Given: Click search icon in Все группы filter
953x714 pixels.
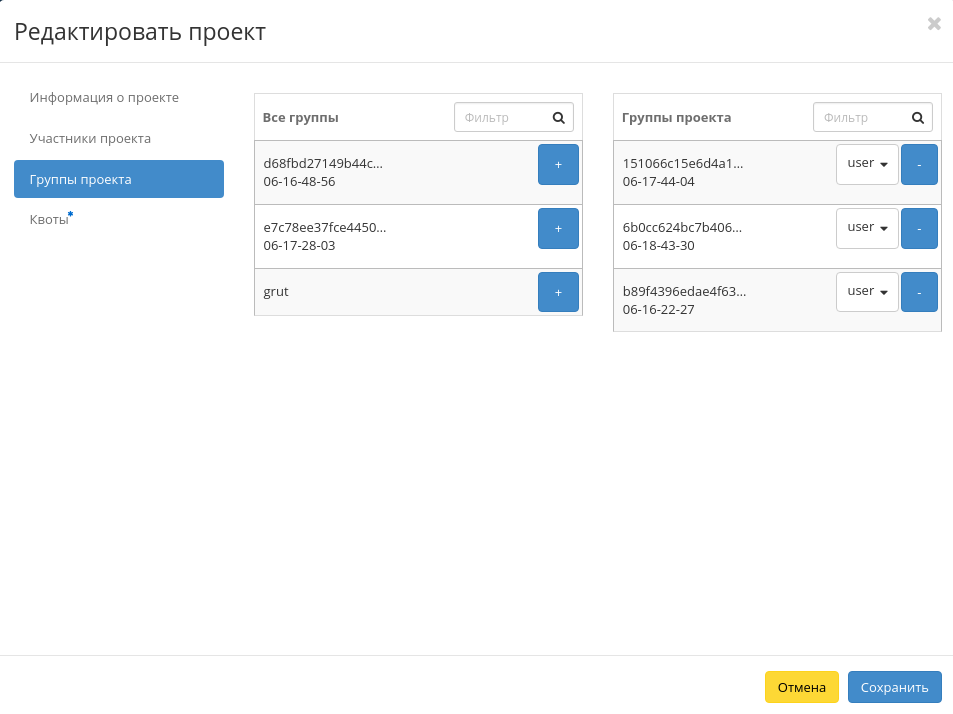Looking at the screenshot, I should [559, 117].
